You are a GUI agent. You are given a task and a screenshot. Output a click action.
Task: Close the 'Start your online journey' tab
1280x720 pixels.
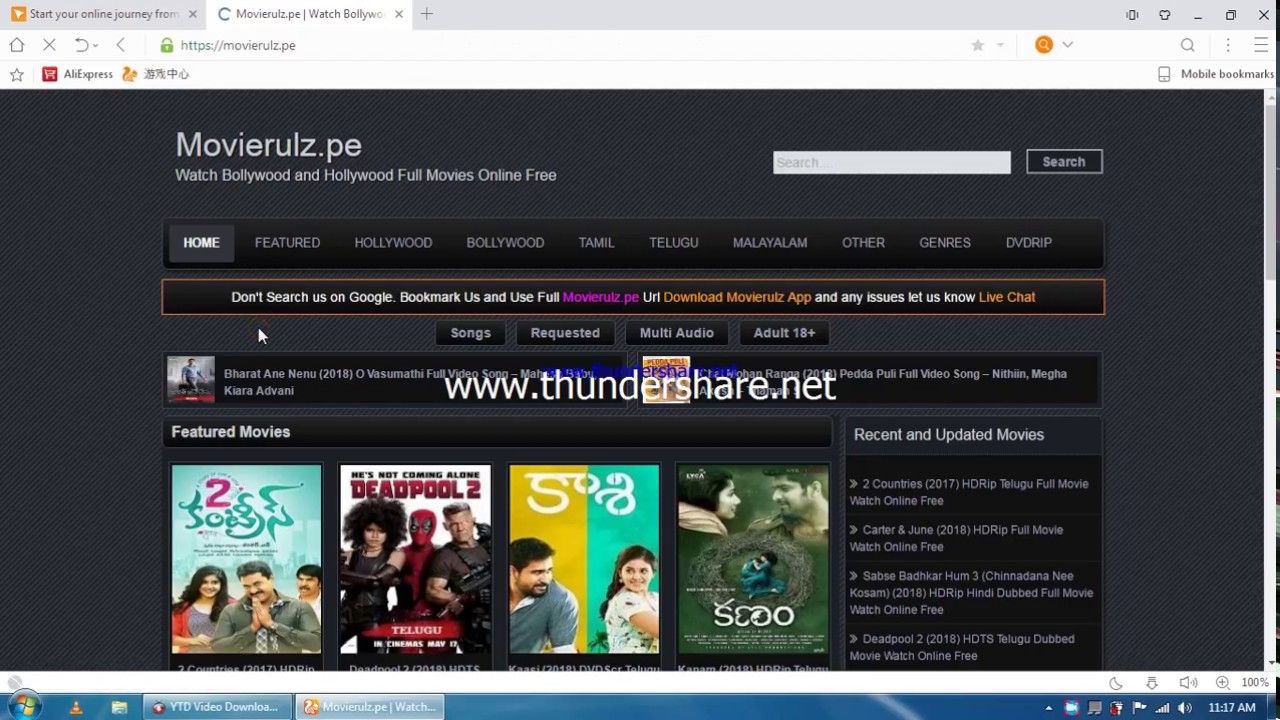pos(193,14)
